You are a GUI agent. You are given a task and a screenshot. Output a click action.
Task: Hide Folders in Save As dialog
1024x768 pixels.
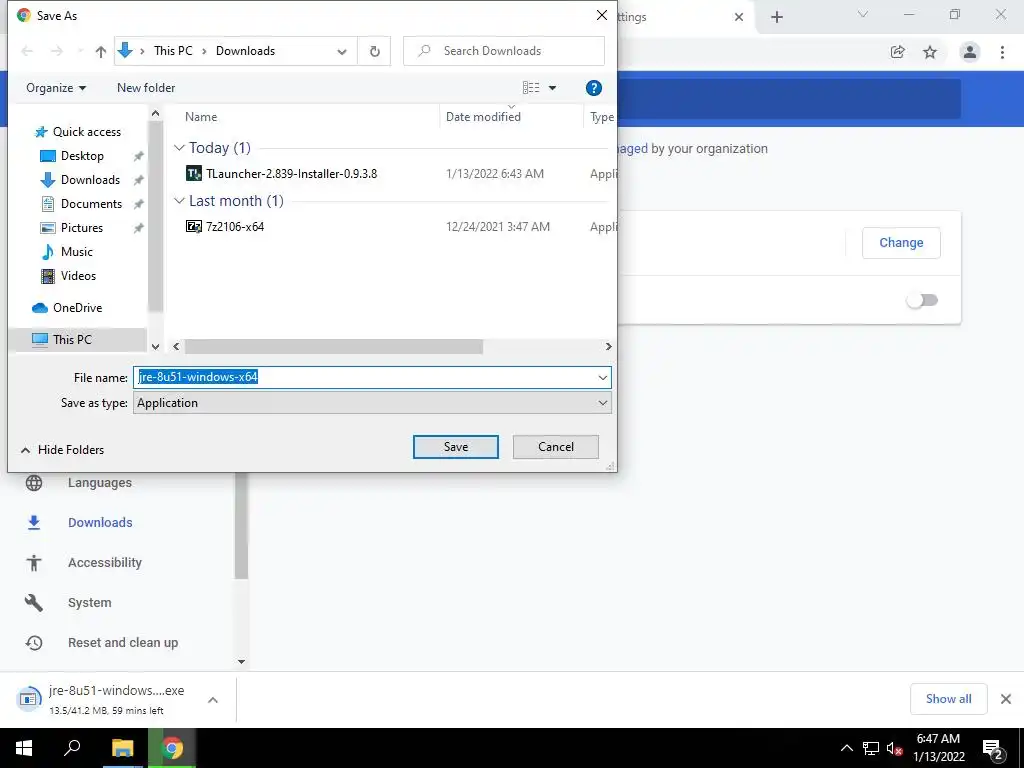click(x=63, y=450)
